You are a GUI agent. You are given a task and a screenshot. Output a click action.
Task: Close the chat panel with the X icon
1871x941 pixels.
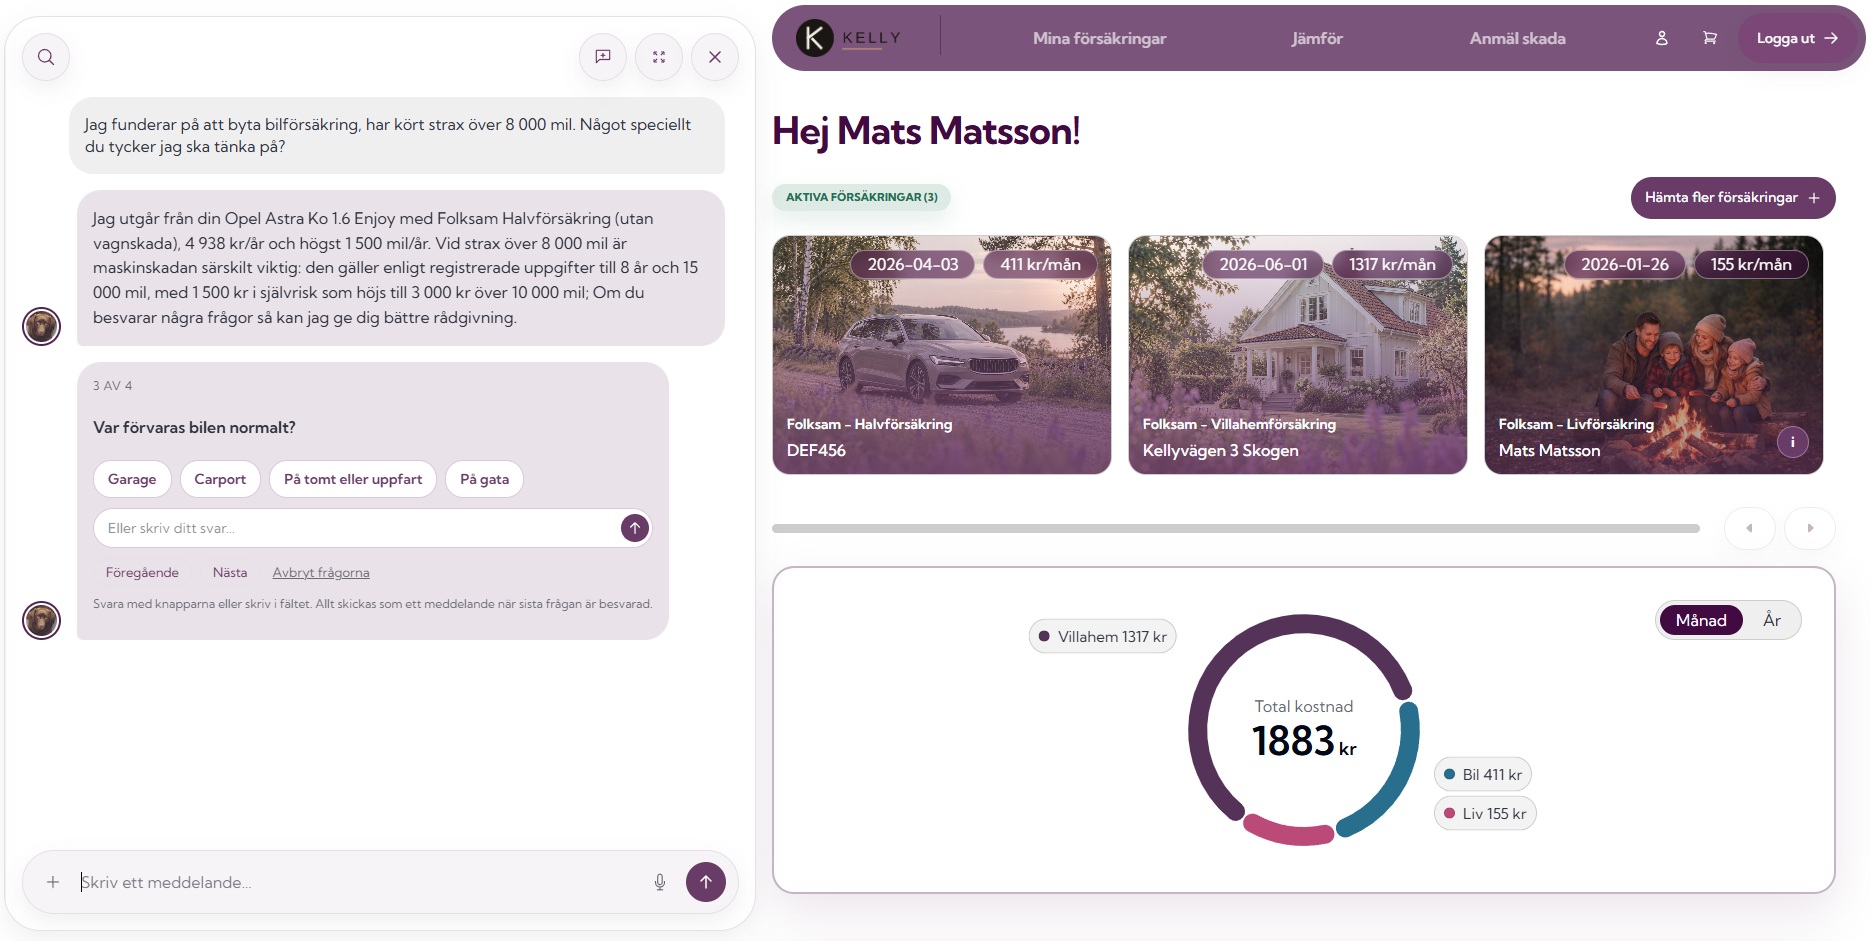click(x=715, y=57)
